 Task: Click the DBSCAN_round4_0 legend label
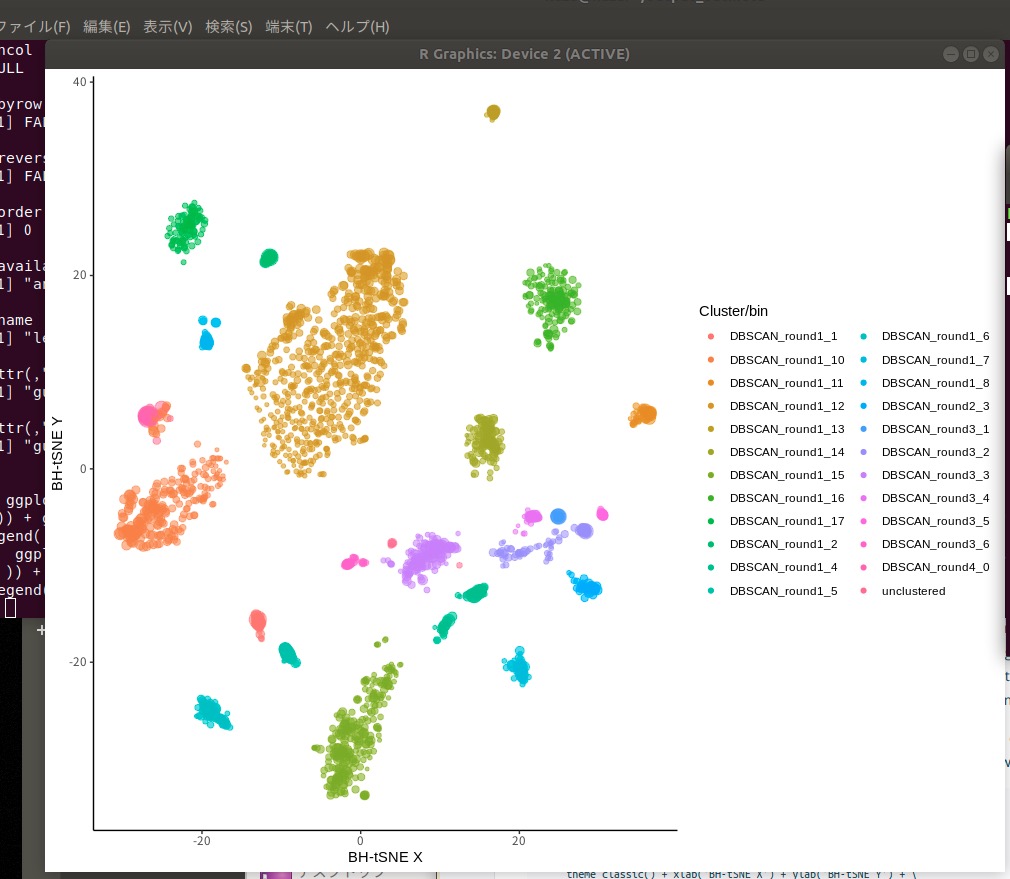pyautogui.click(x=935, y=567)
